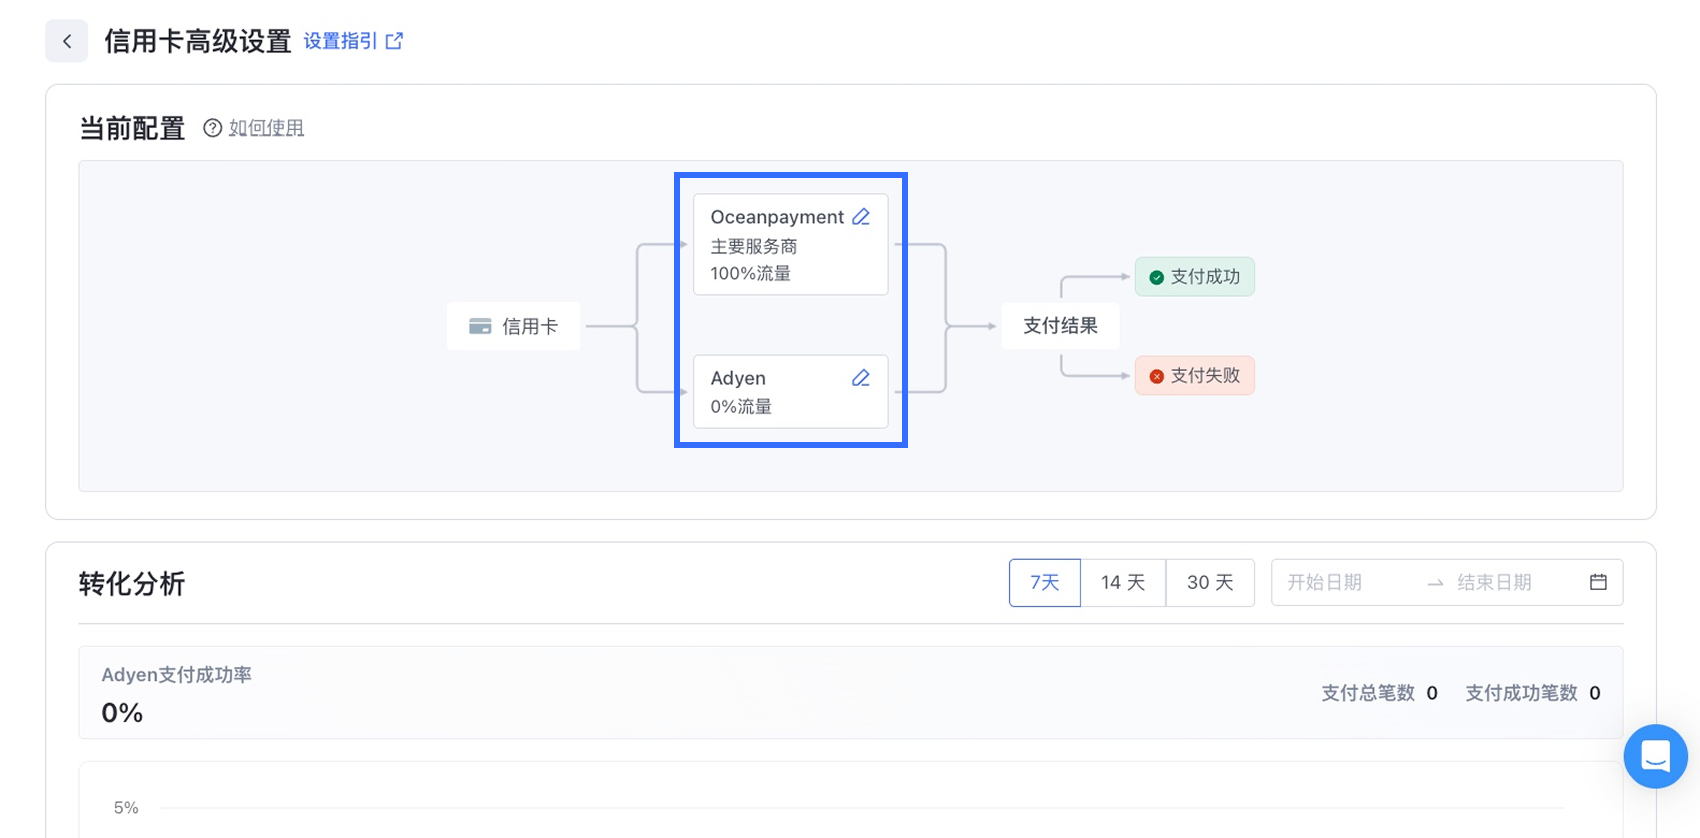The width and height of the screenshot is (1700, 838).
Task: Click the 100%流量 text
Action: 751,273
